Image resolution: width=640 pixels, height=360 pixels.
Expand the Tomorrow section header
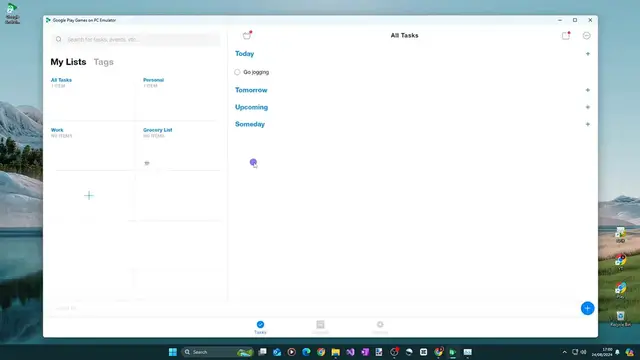[251, 90]
